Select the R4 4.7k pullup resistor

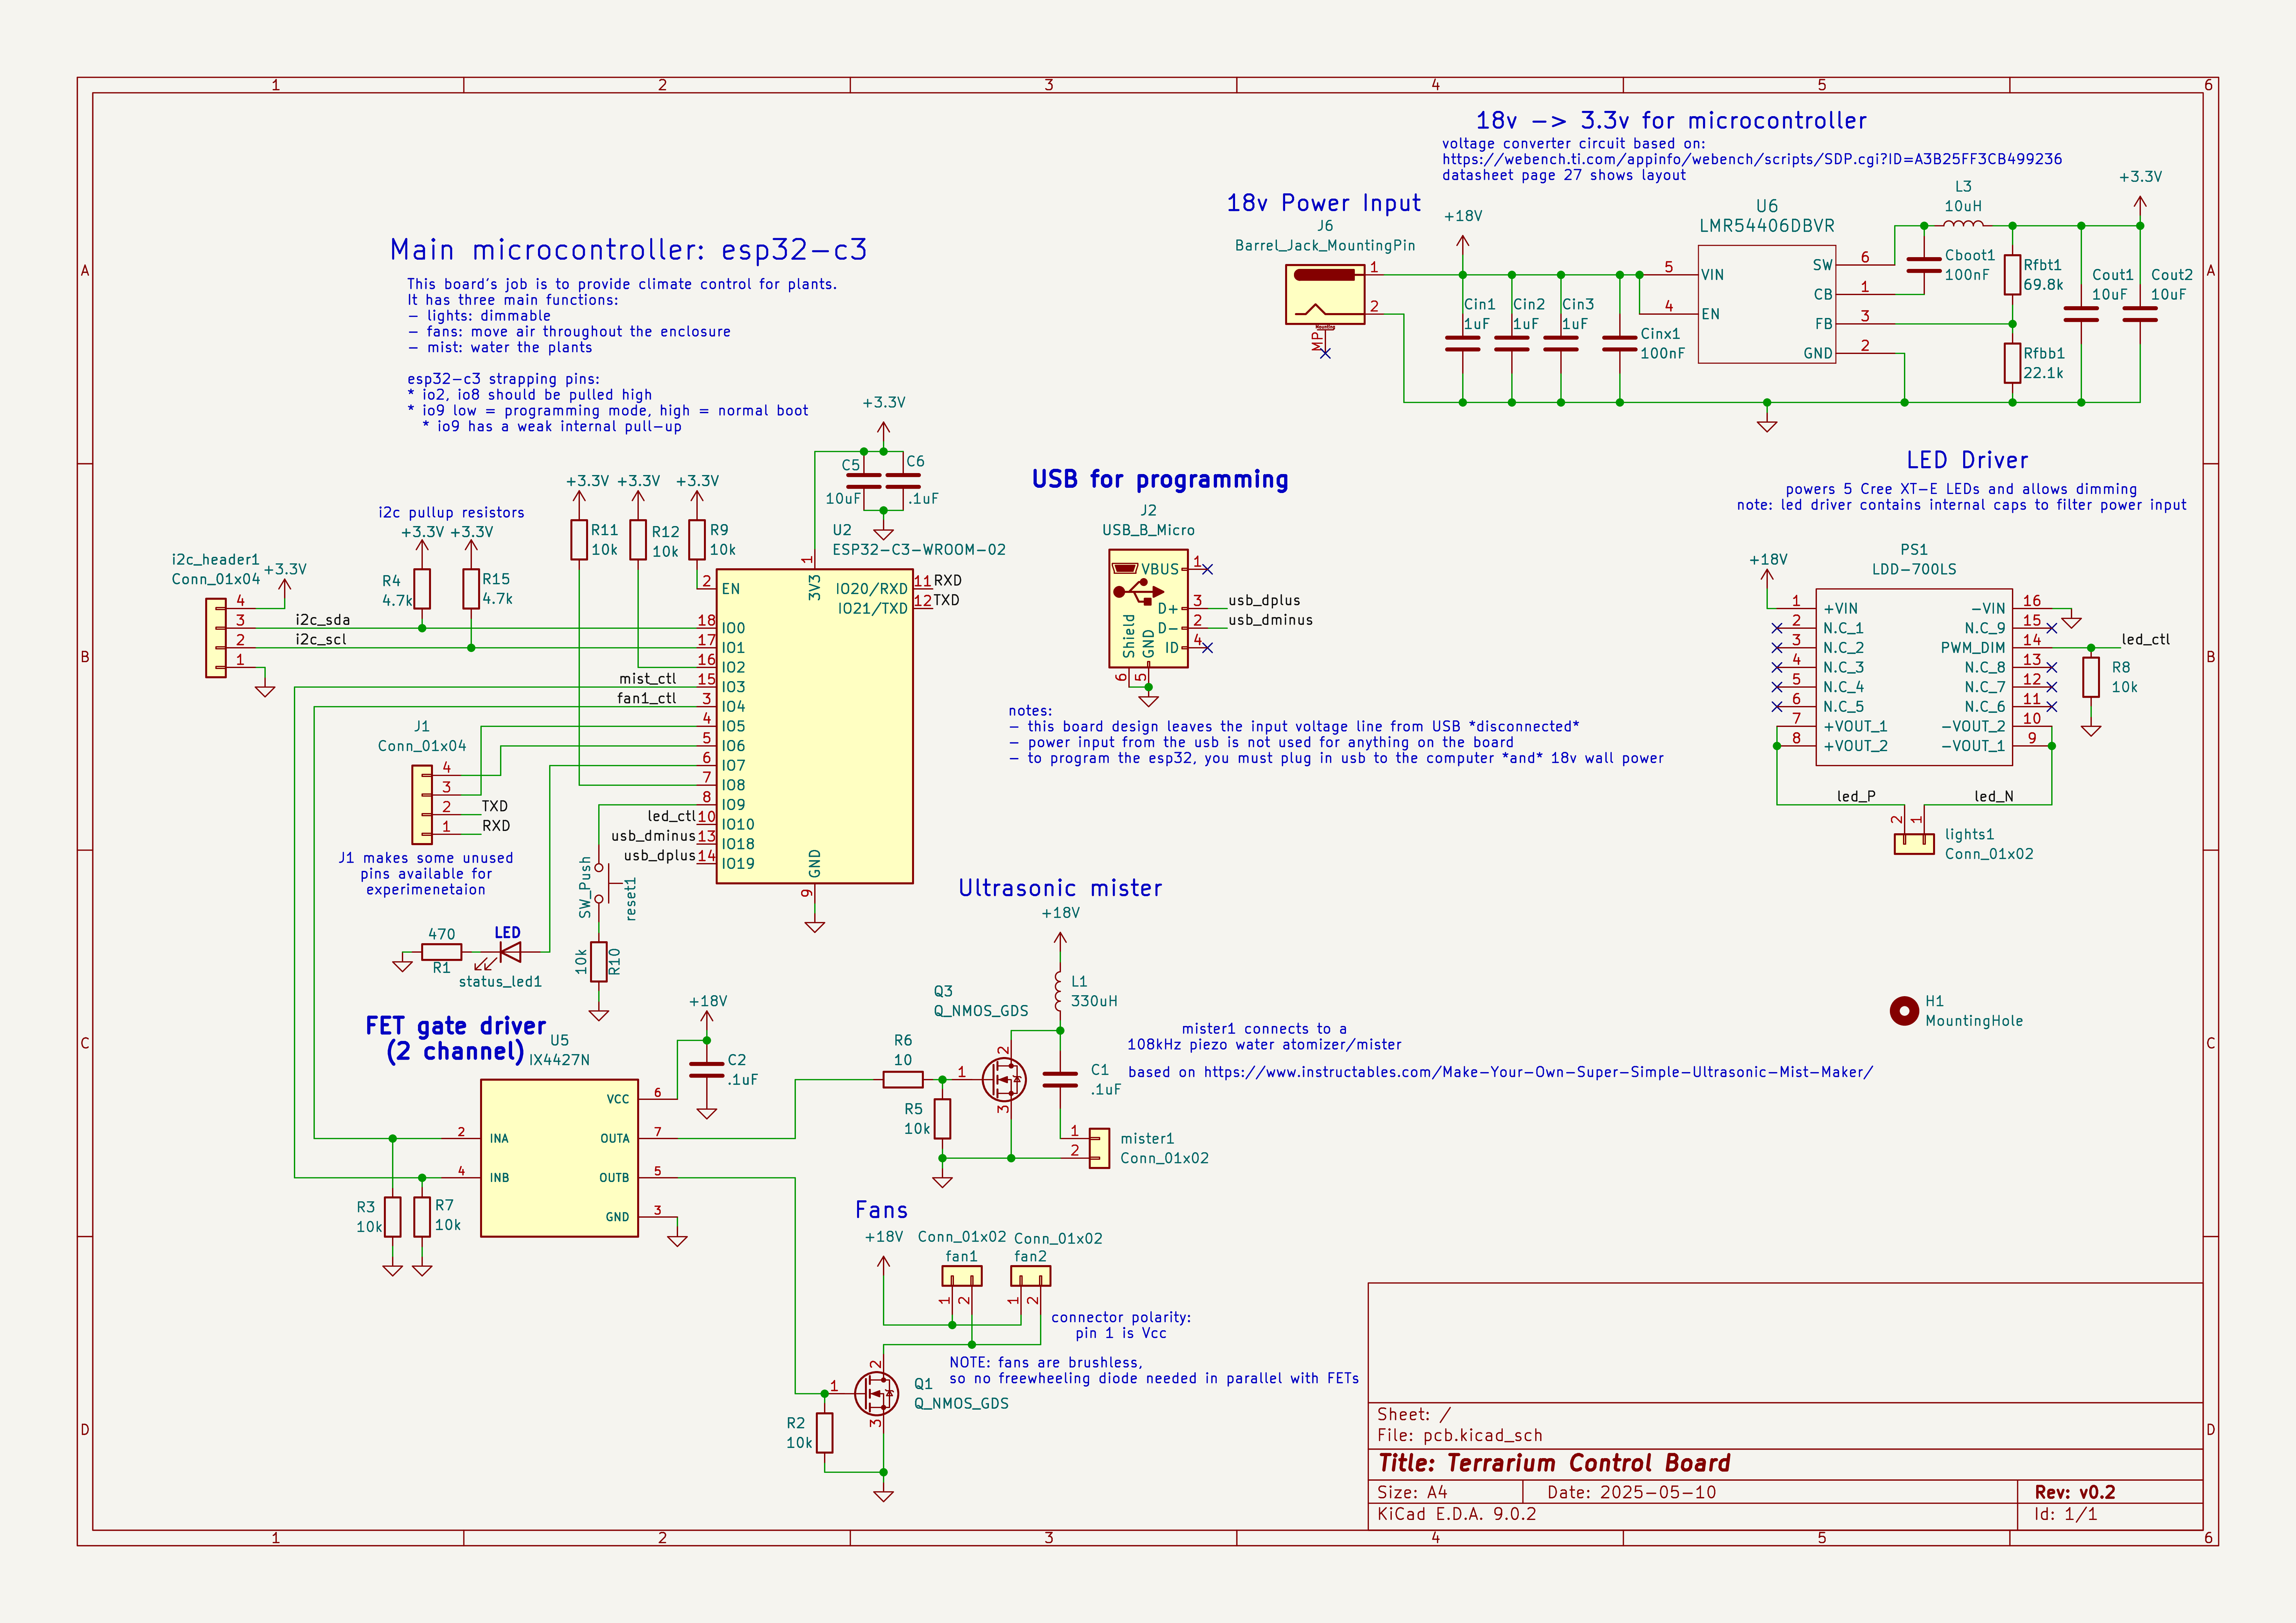click(422, 589)
